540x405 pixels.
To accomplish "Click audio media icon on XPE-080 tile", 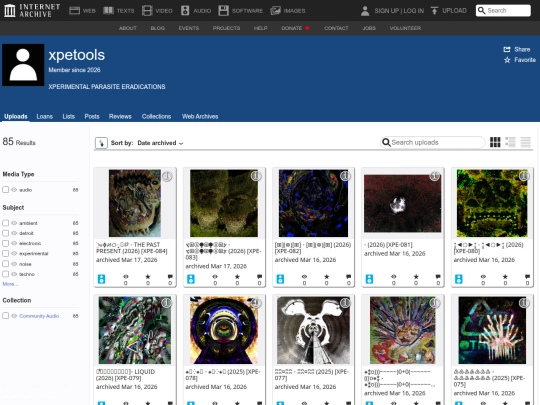I will click(x=459, y=279).
